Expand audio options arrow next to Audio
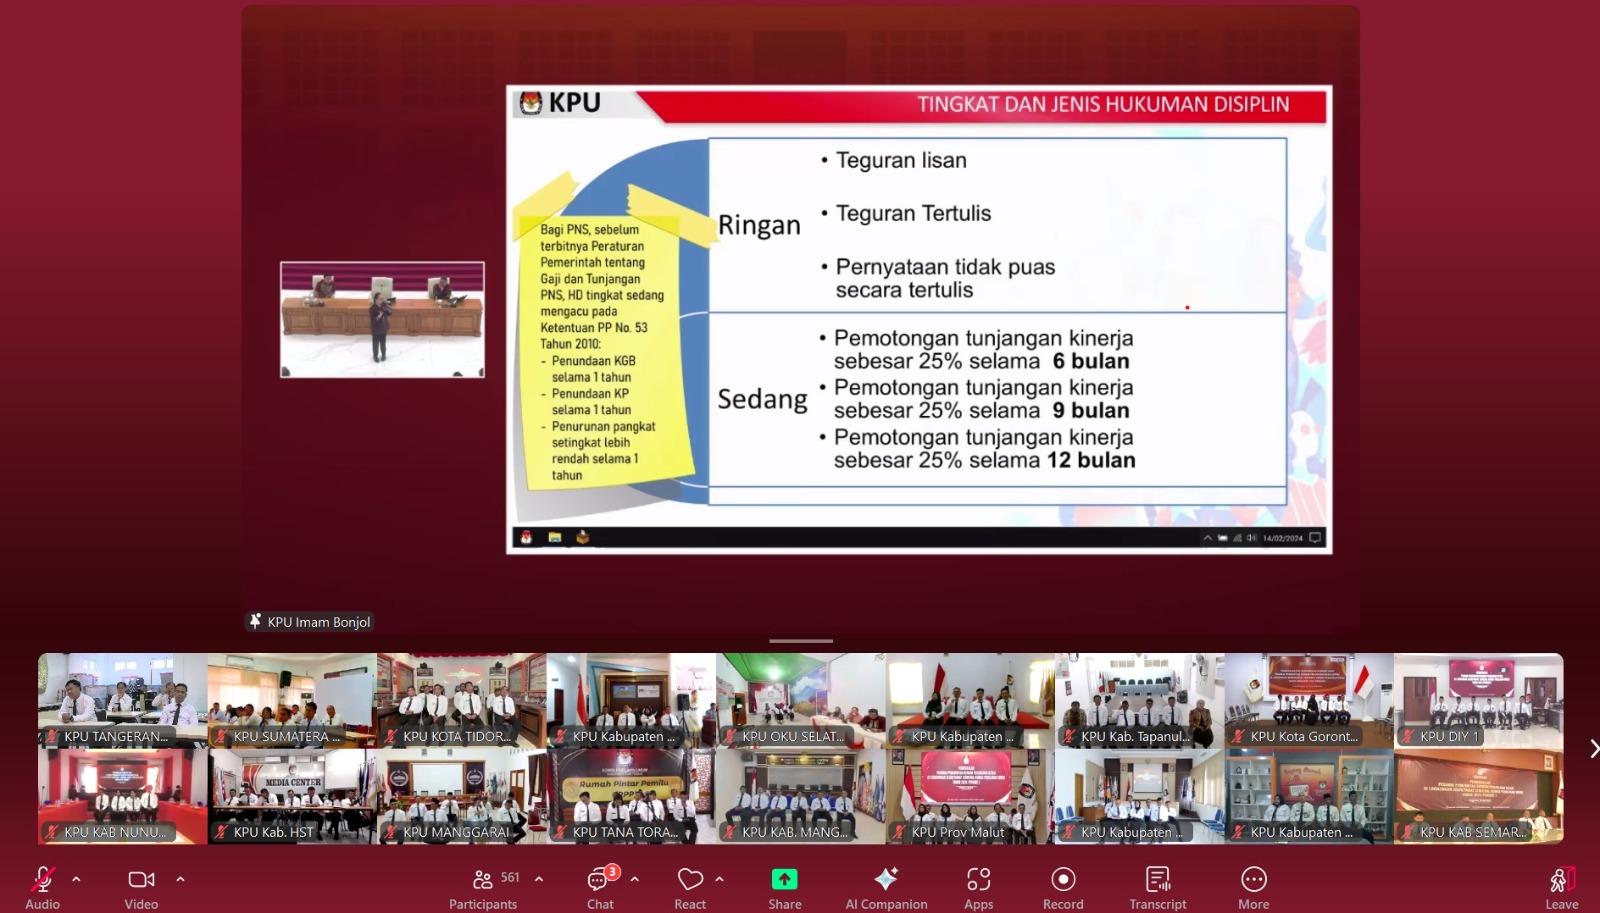 click(x=76, y=879)
